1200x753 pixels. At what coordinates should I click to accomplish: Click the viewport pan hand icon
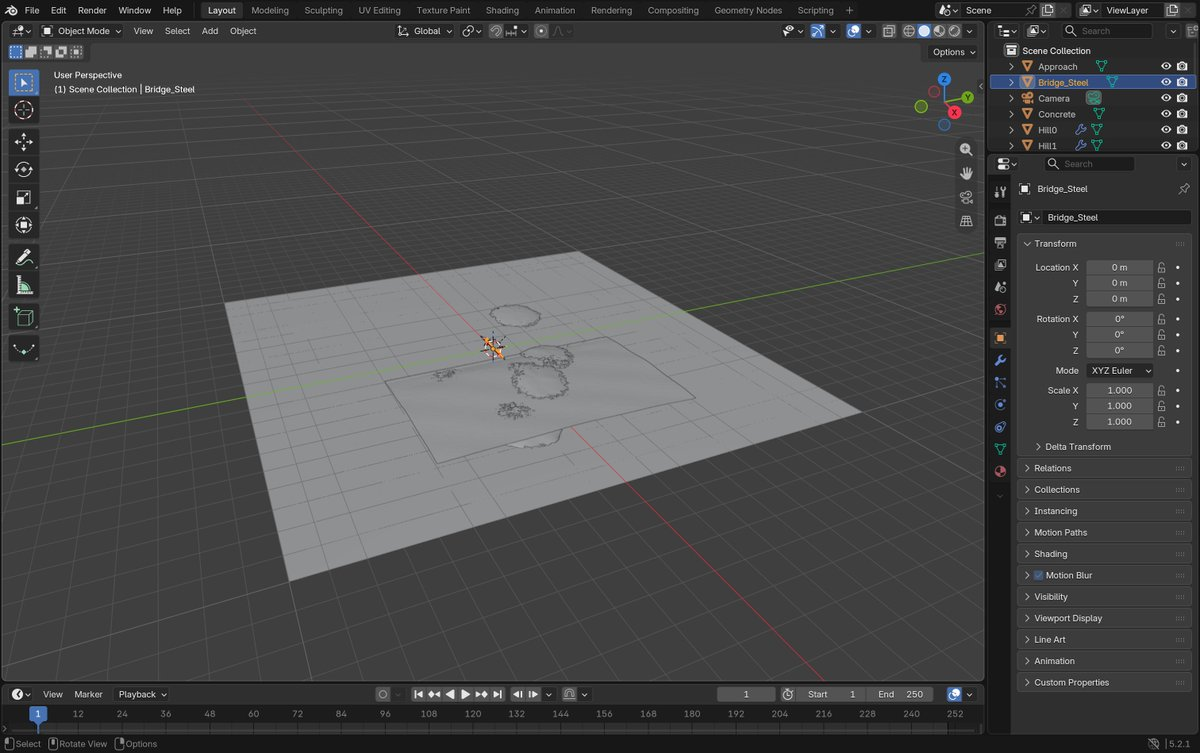tap(966, 173)
